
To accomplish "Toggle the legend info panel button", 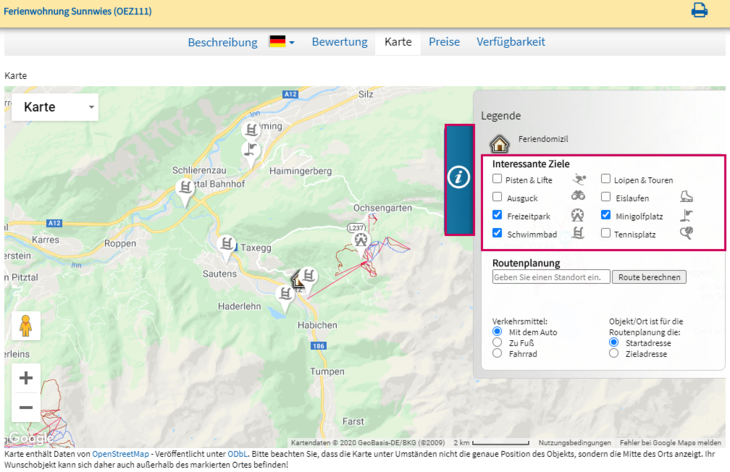I will pyautogui.click(x=459, y=178).
